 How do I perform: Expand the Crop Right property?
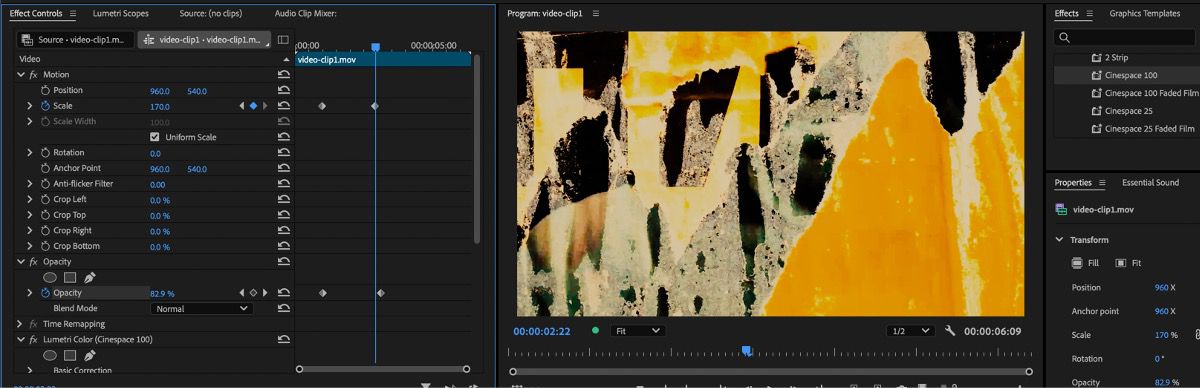30,230
